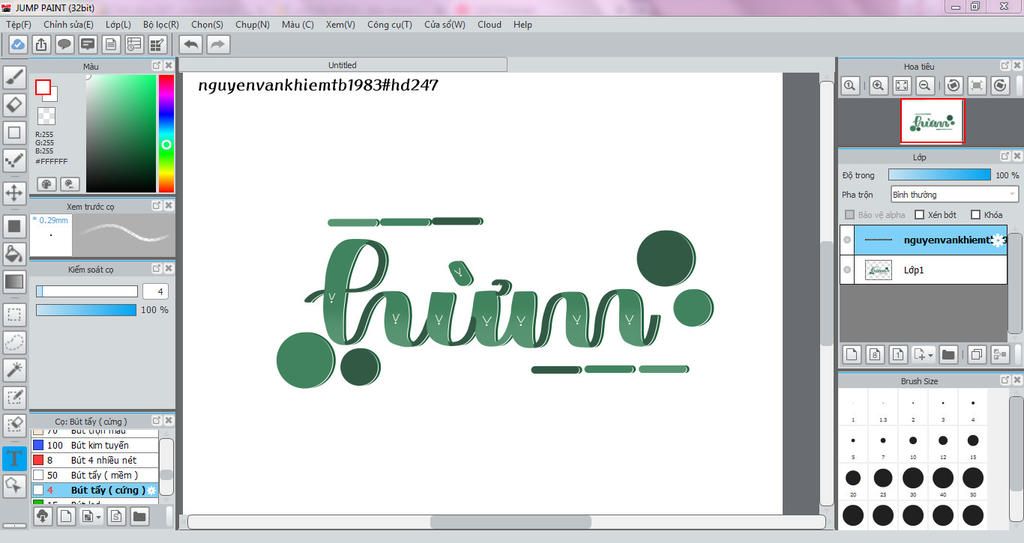Image resolution: width=1024 pixels, height=543 pixels.
Task: Select the Gradient tool
Action: [14, 282]
